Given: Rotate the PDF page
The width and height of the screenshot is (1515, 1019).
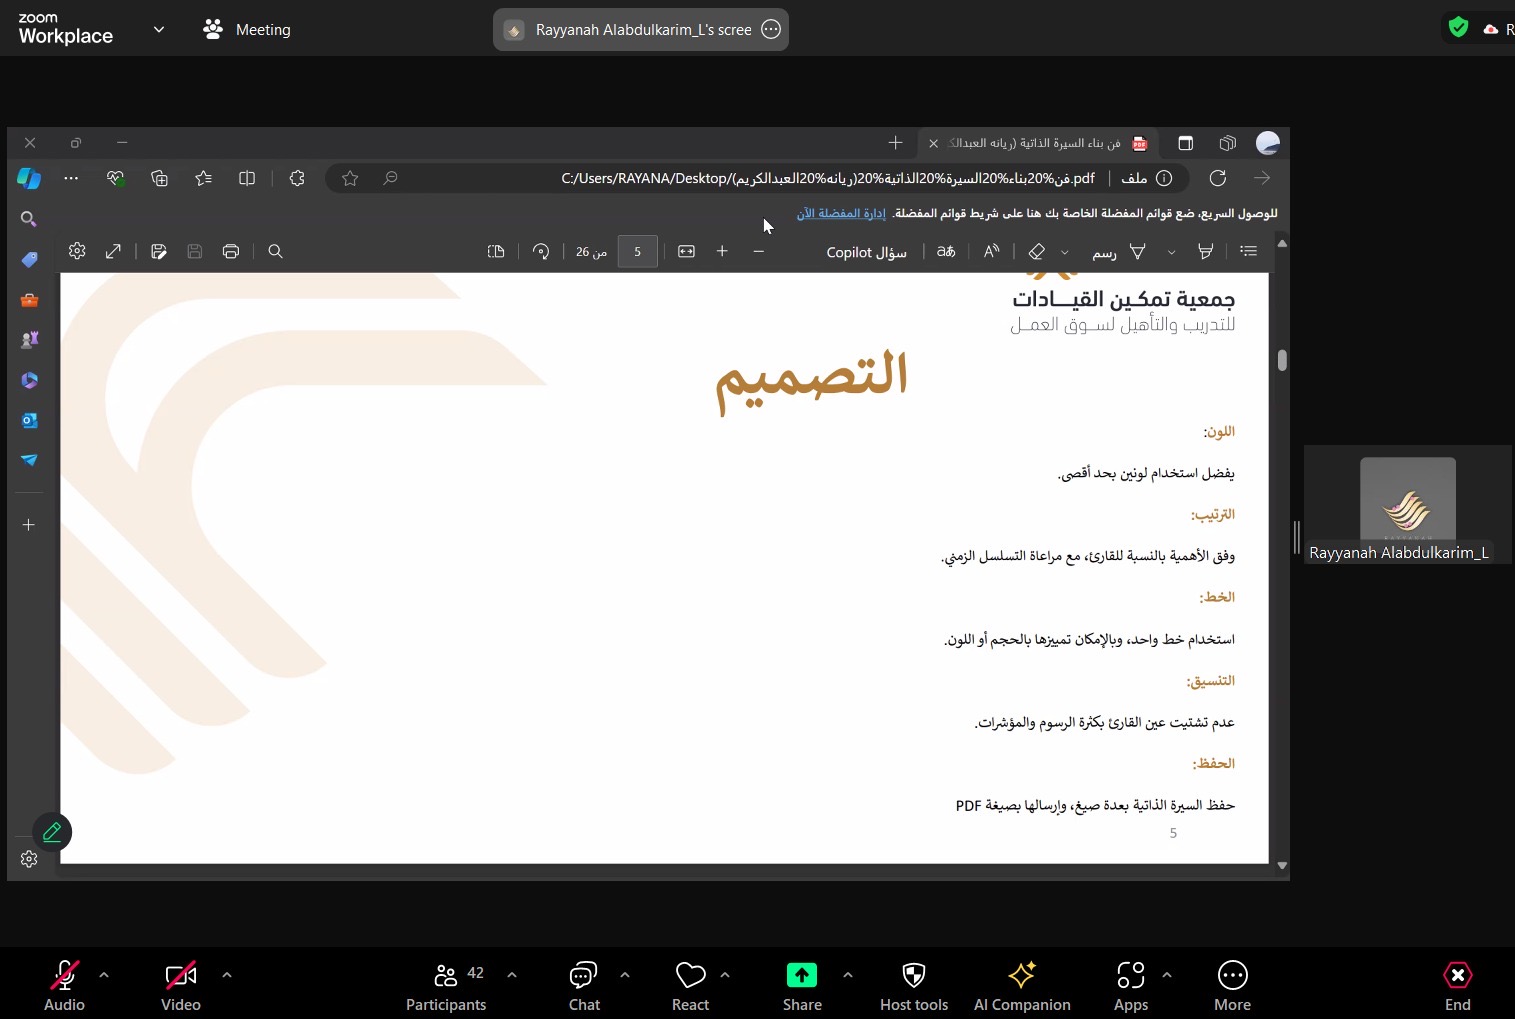Looking at the screenshot, I should (x=541, y=251).
